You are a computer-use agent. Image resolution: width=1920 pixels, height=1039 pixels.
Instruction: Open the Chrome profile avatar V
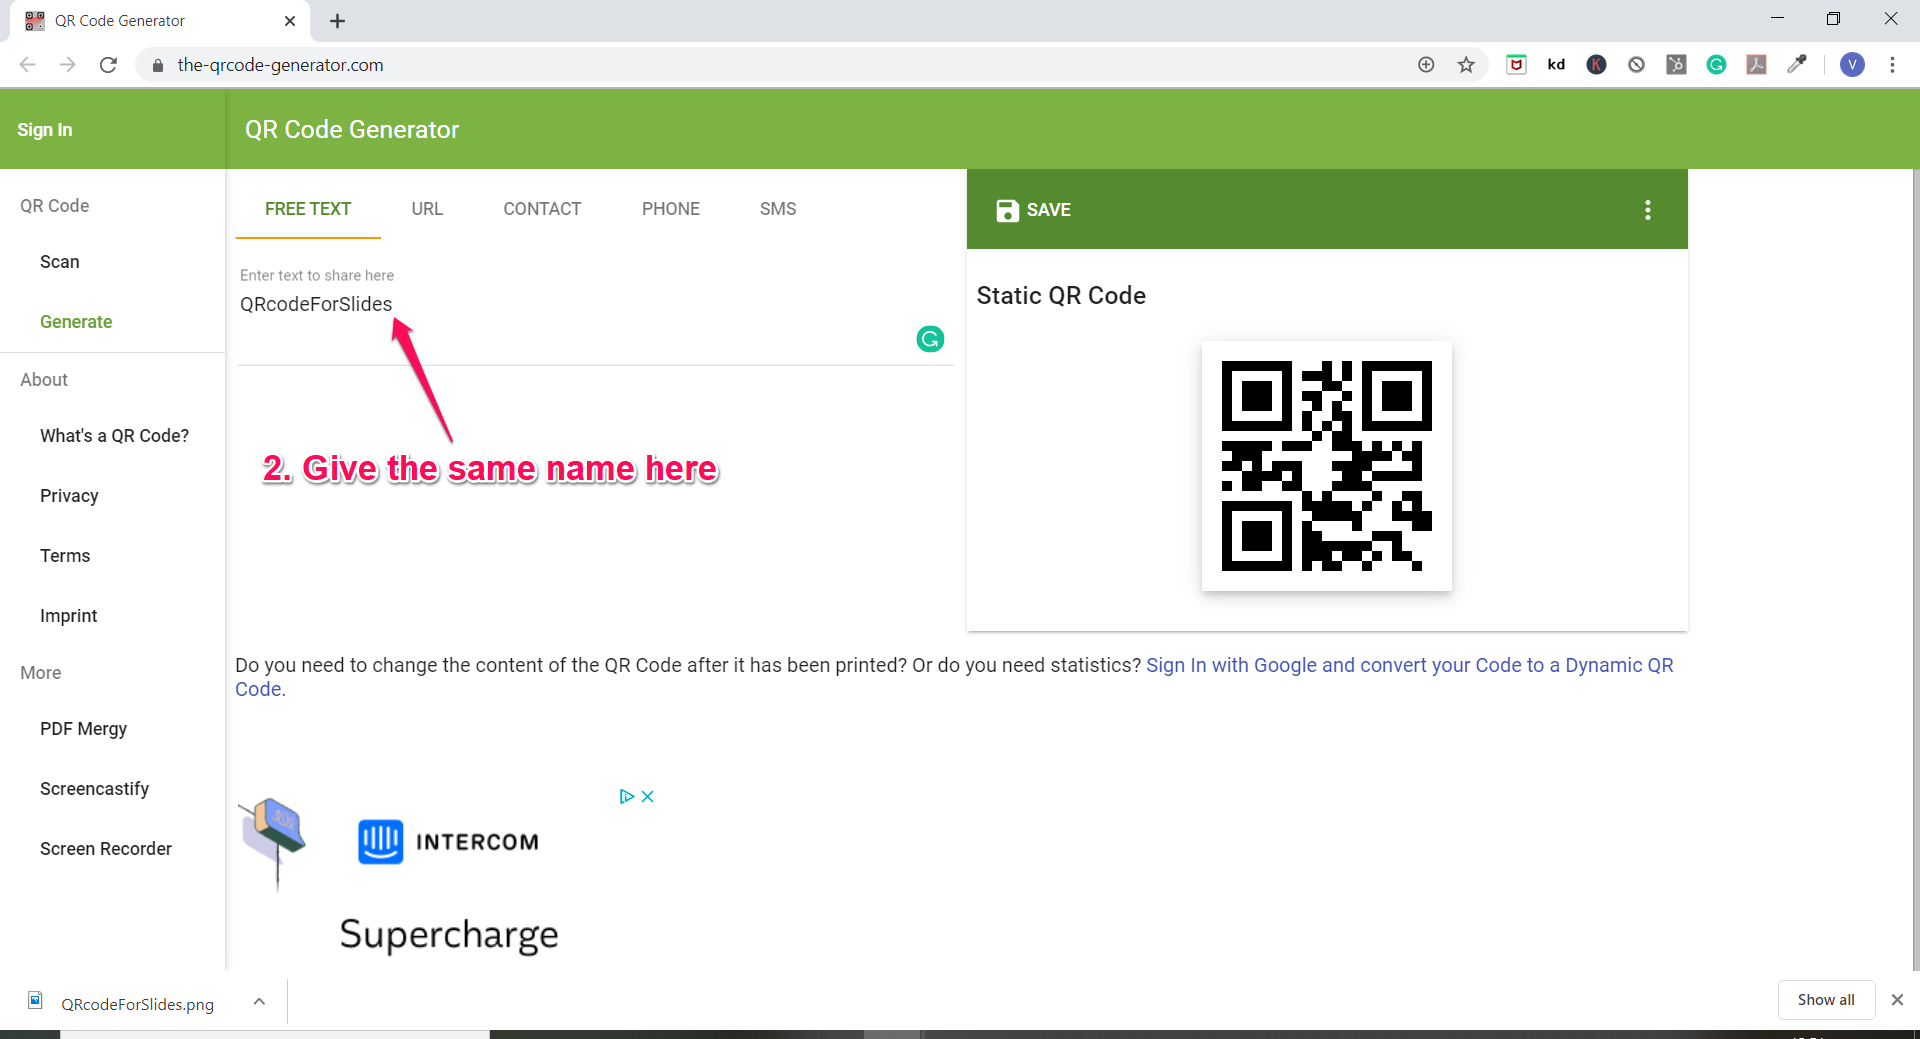(1852, 65)
